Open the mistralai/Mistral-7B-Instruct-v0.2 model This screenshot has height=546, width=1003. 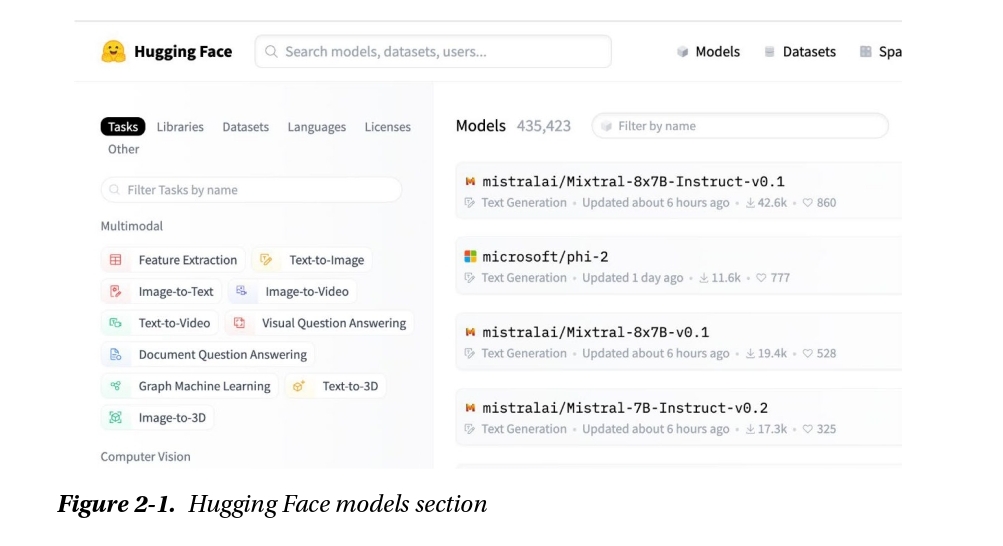(625, 408)
